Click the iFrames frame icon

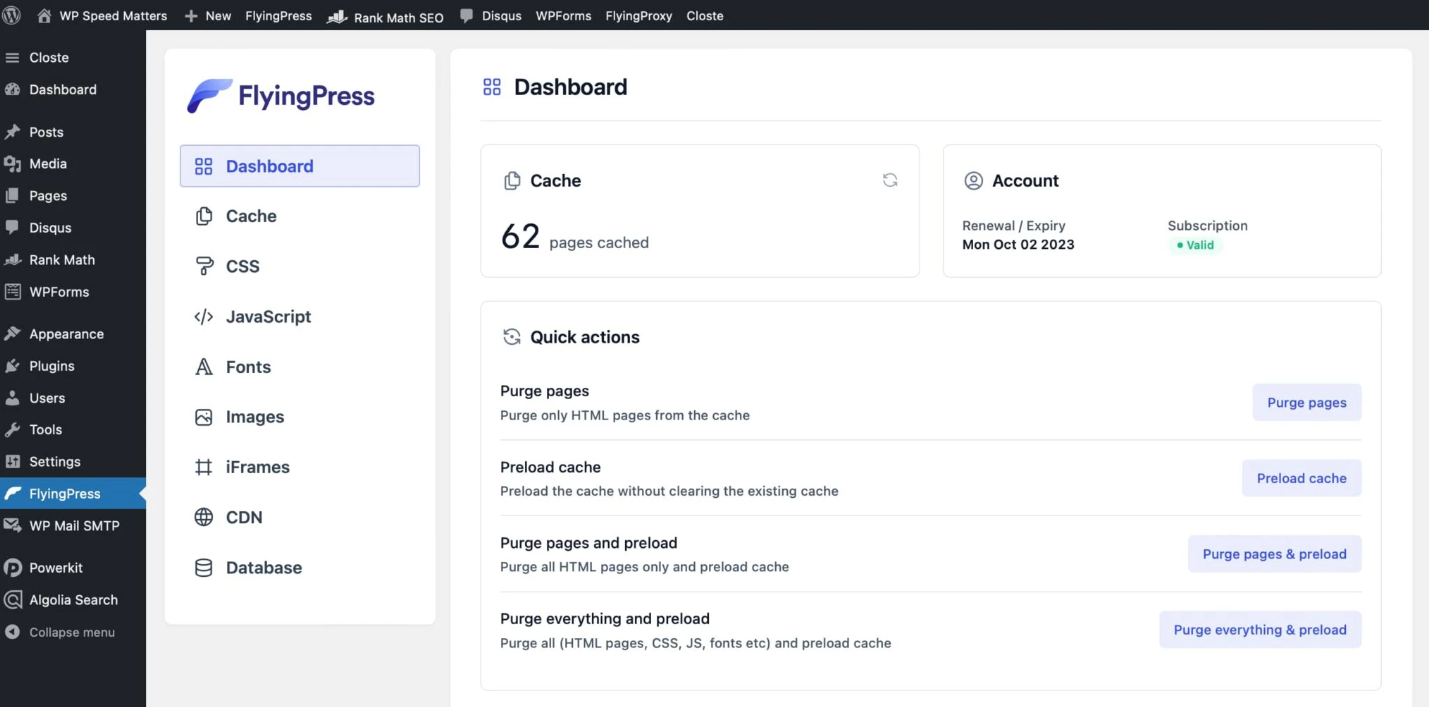click(204, 467)
